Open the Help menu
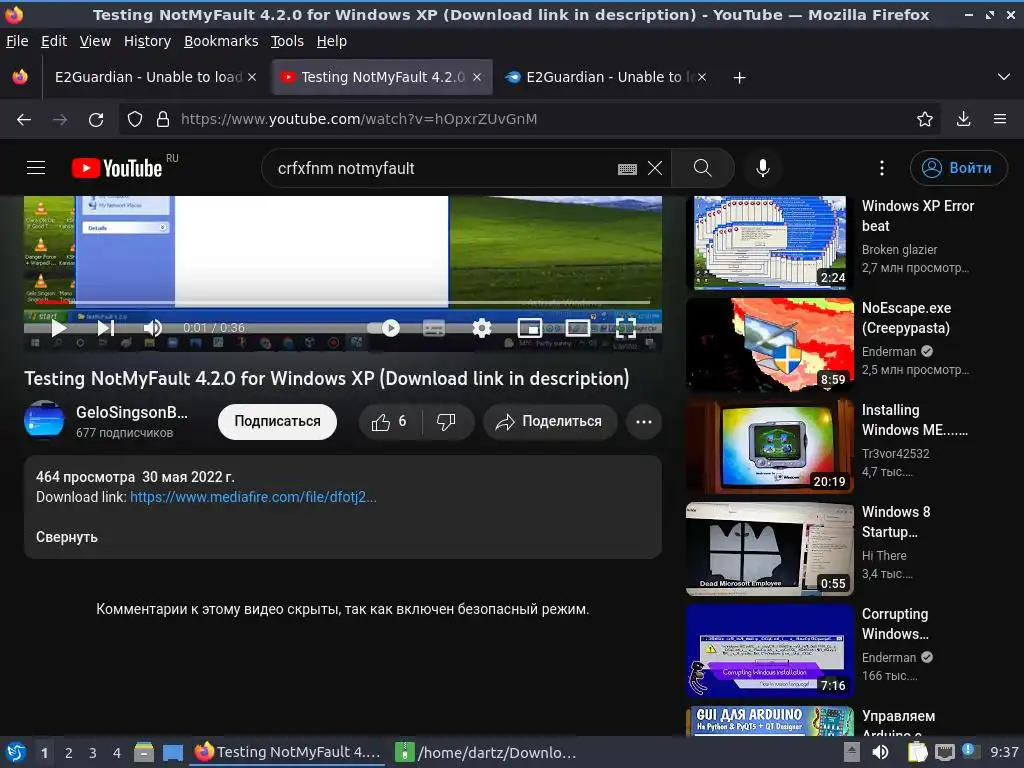 click(x=332, y=41)
